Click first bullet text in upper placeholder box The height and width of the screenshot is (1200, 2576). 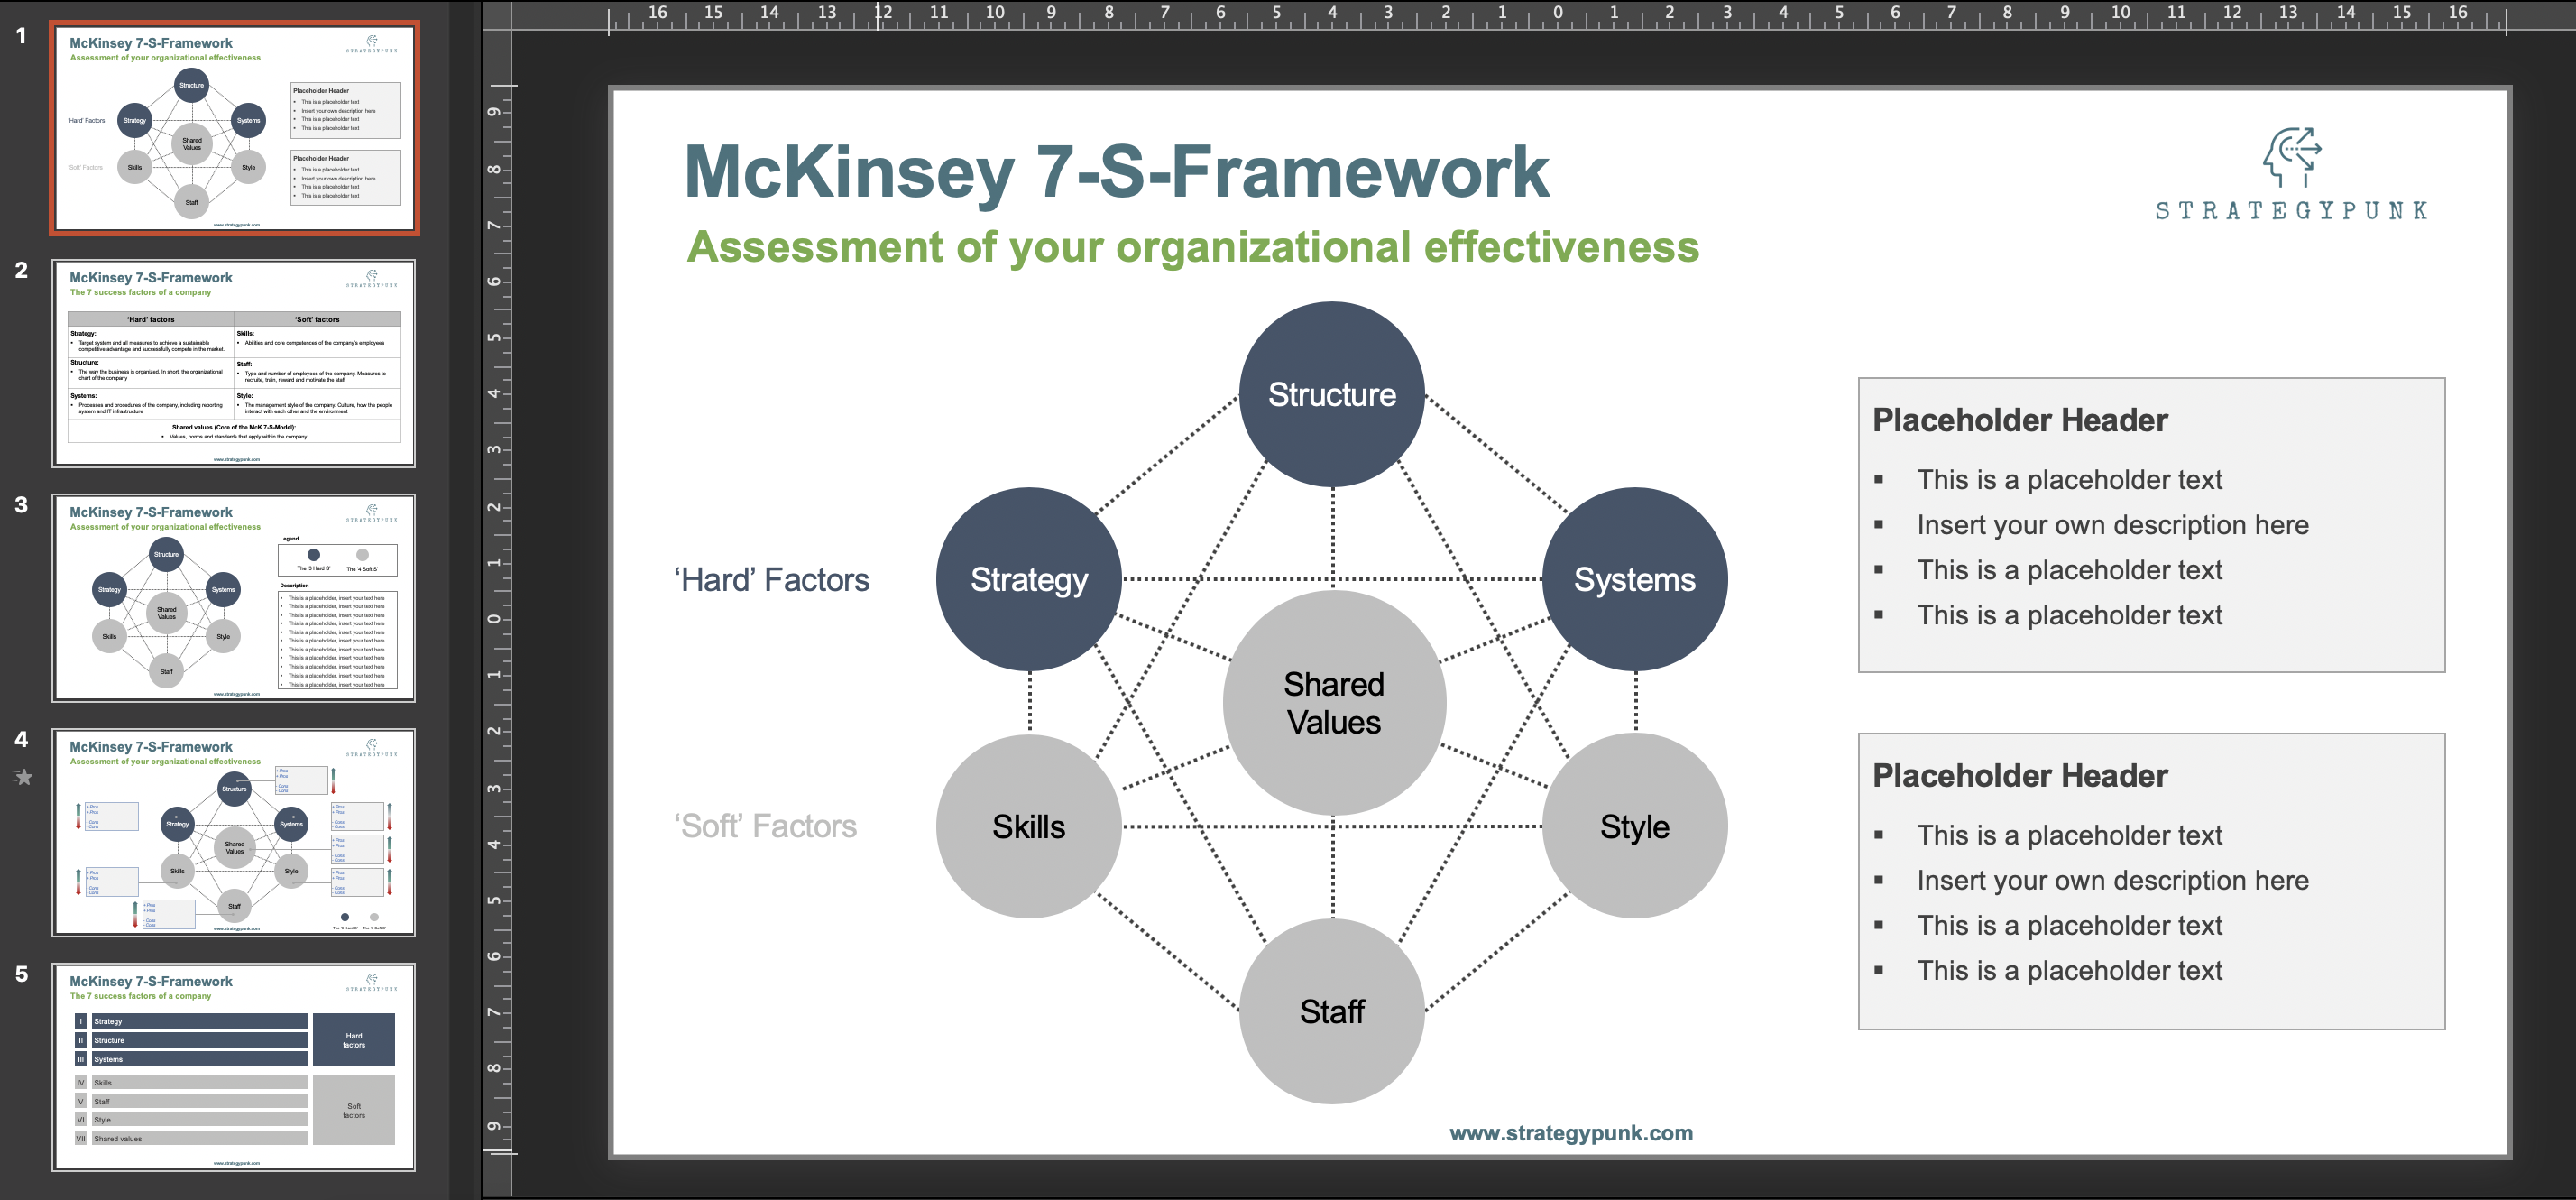[2069, 480]
